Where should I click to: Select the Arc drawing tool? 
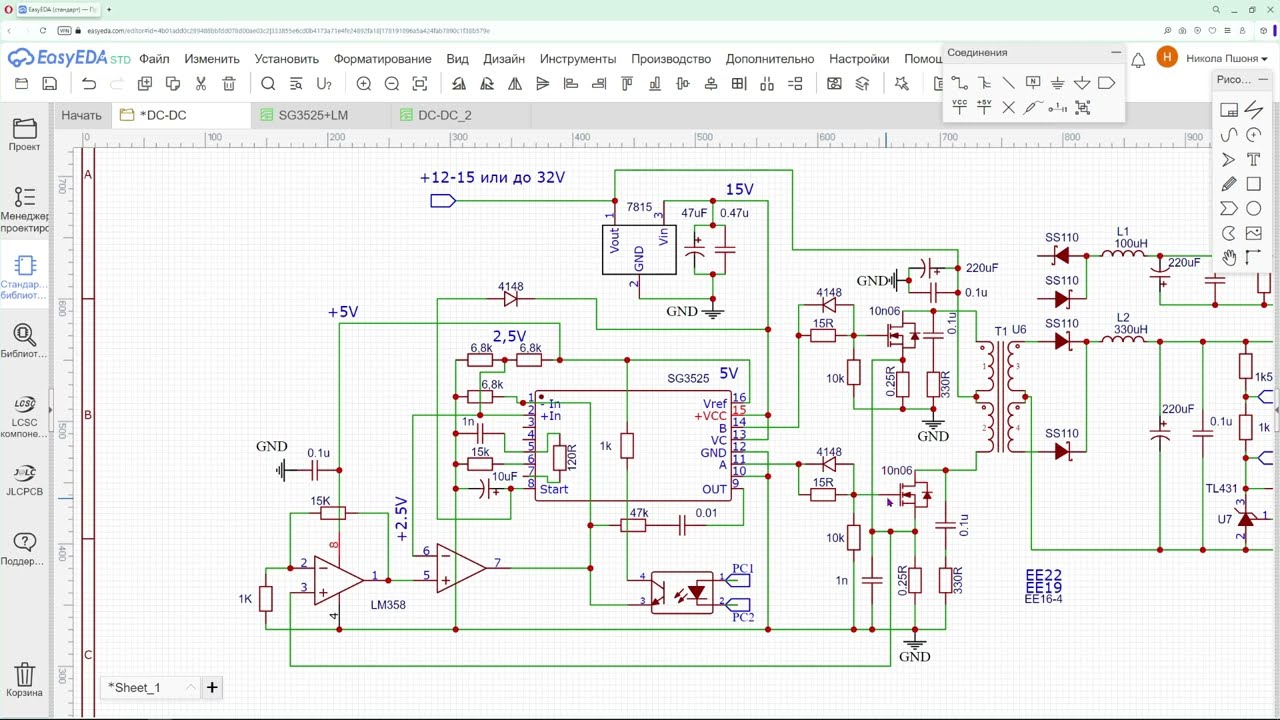pos(1253,135)
